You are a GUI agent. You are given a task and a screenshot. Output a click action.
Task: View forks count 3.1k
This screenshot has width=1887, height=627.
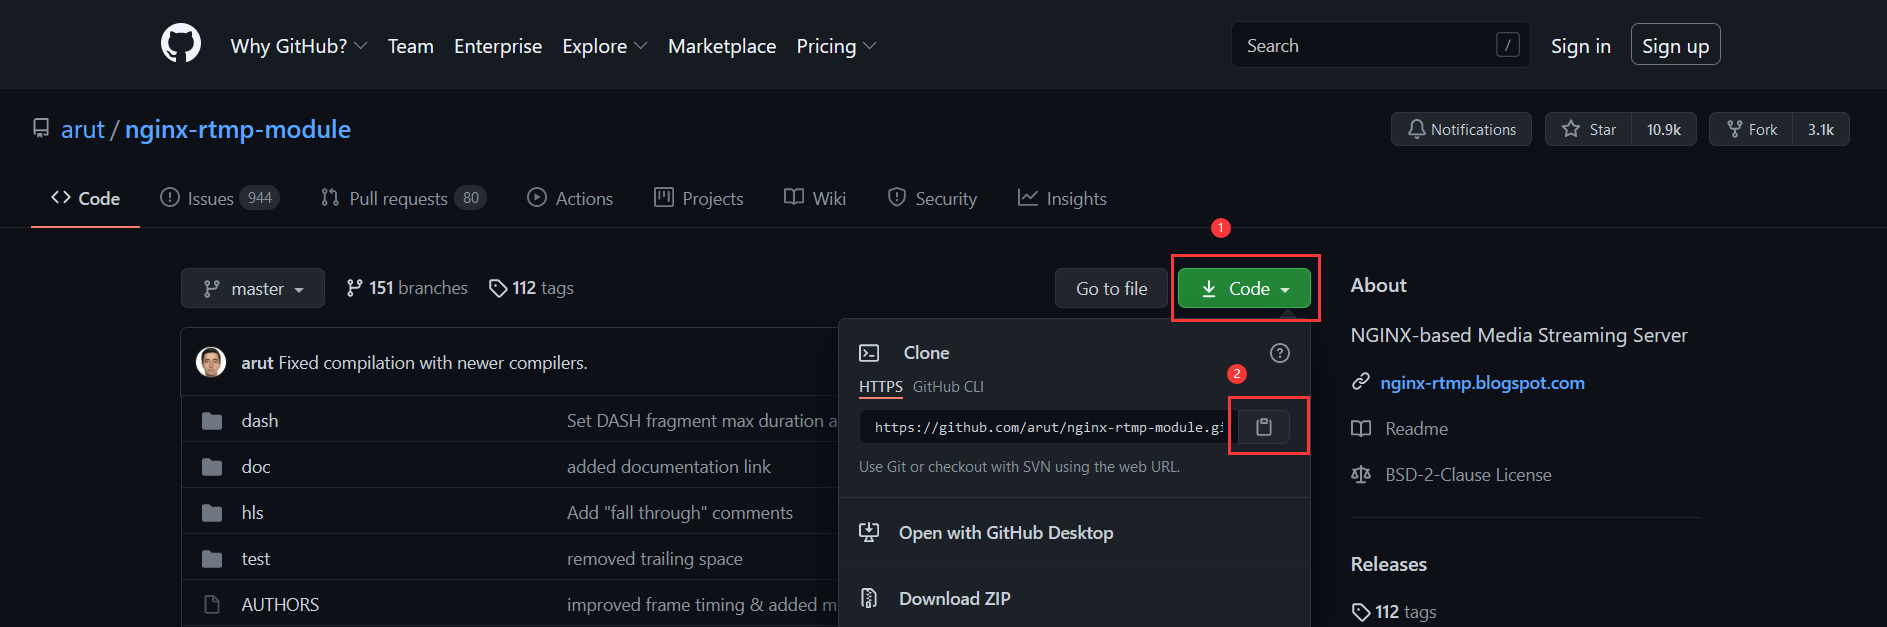click(1821, 129)
